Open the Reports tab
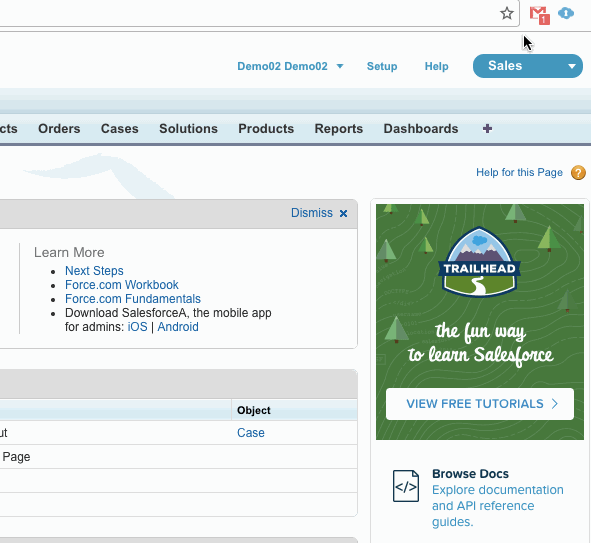This screenshot has width=591, height=543. pyautogui.click(x=339, y=129)
